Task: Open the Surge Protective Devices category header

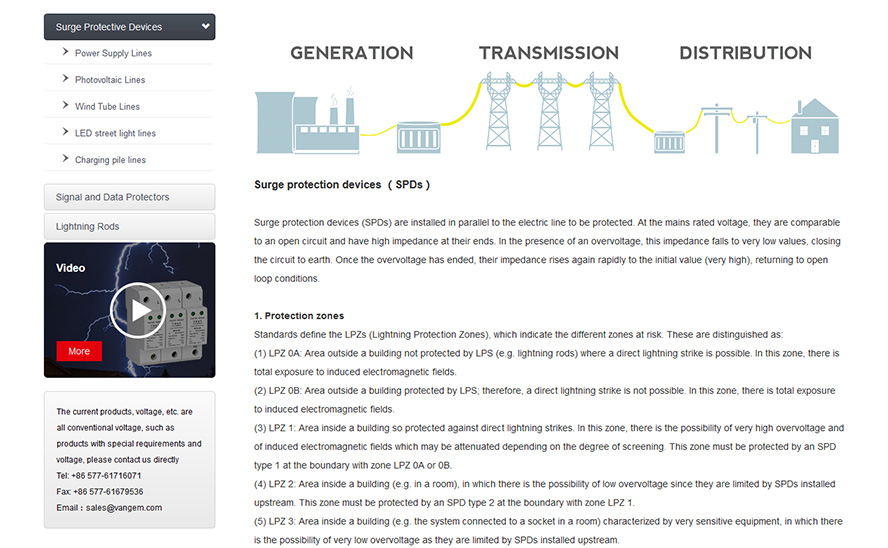Action: (x=129, y=27)
